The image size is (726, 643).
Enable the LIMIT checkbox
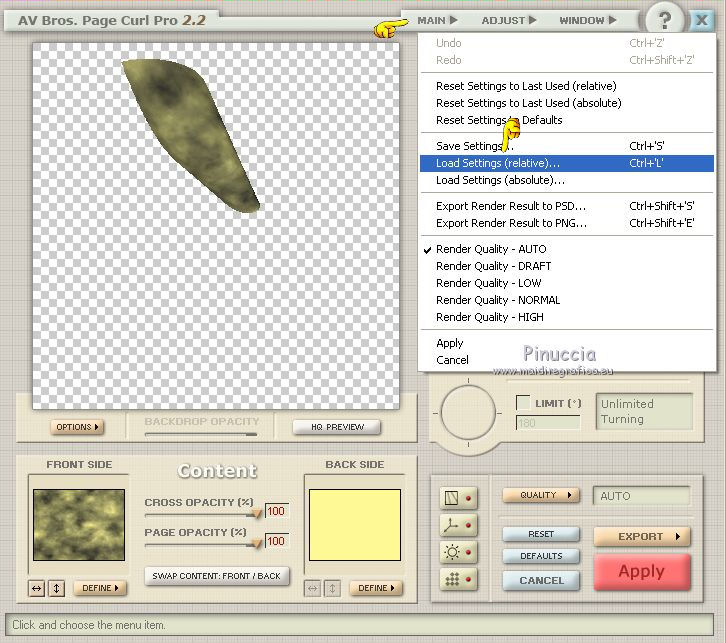coord(523,402)
